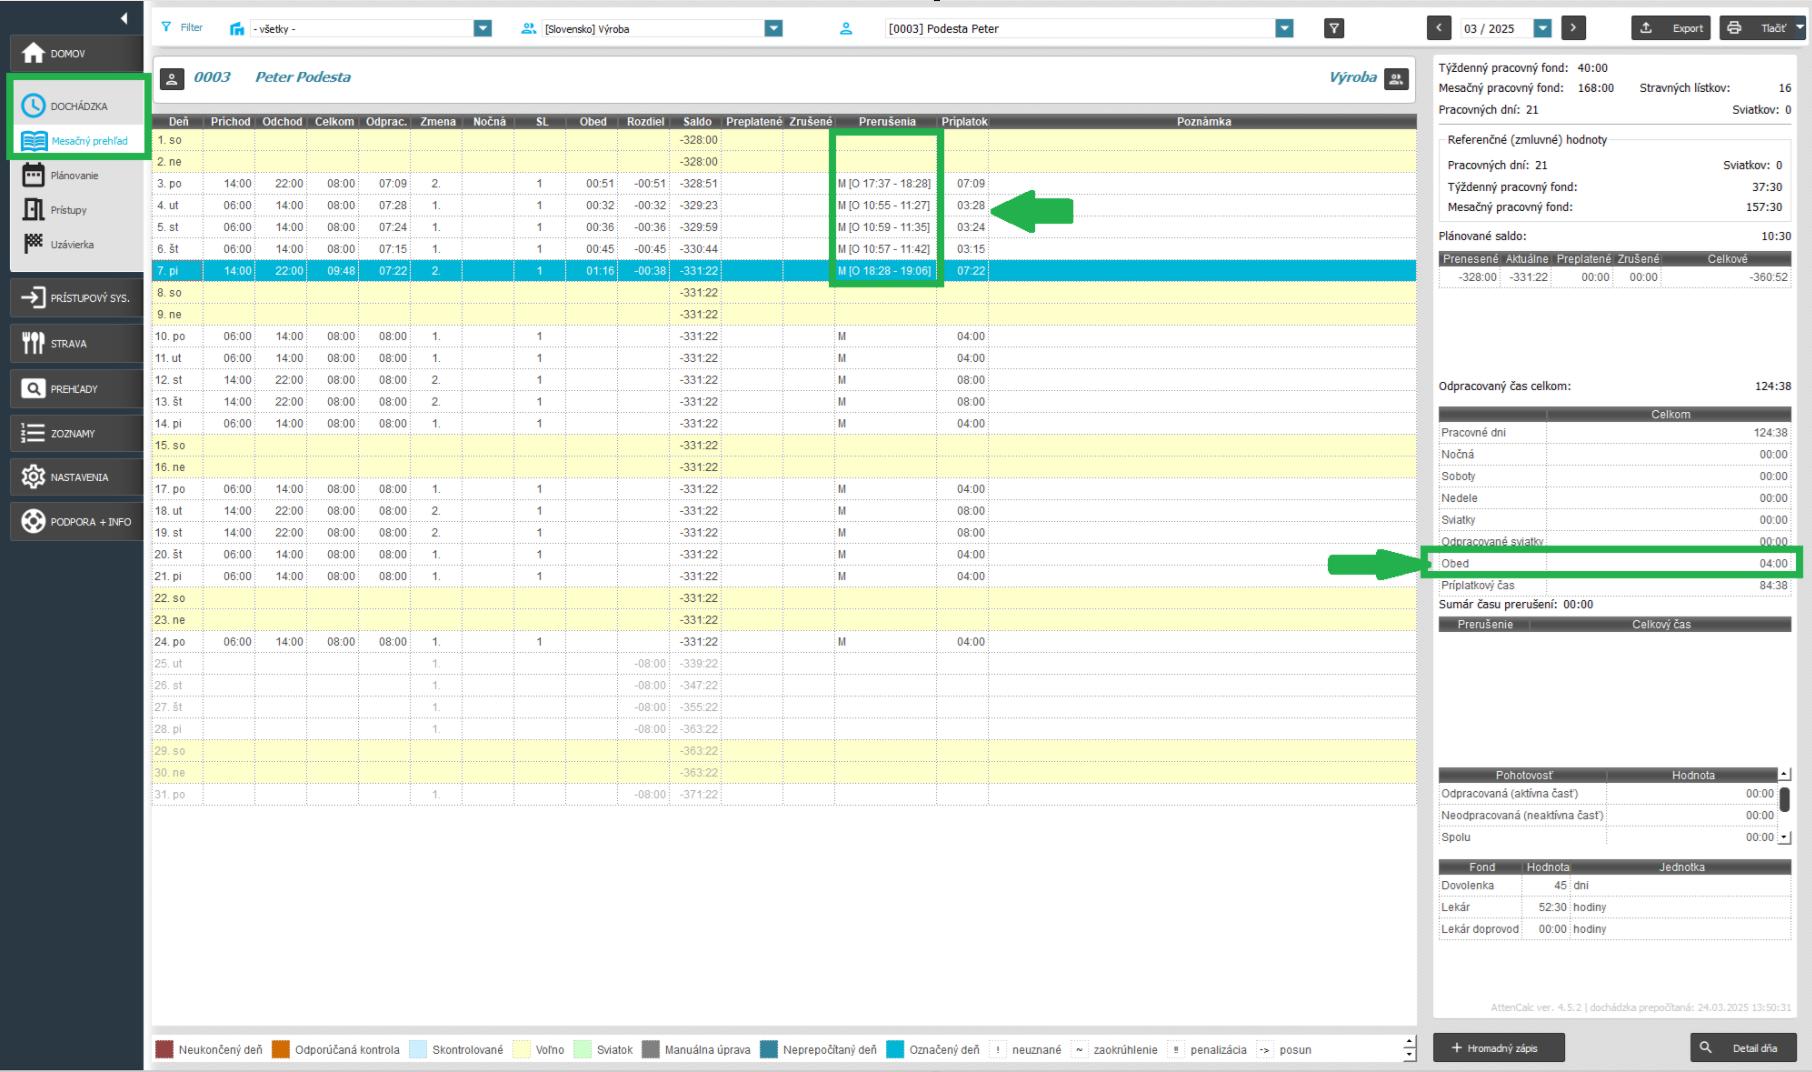Collapse the left sidebar with arrow
This screenshot has height=1072, width=1812.
(x=124, y=18)
